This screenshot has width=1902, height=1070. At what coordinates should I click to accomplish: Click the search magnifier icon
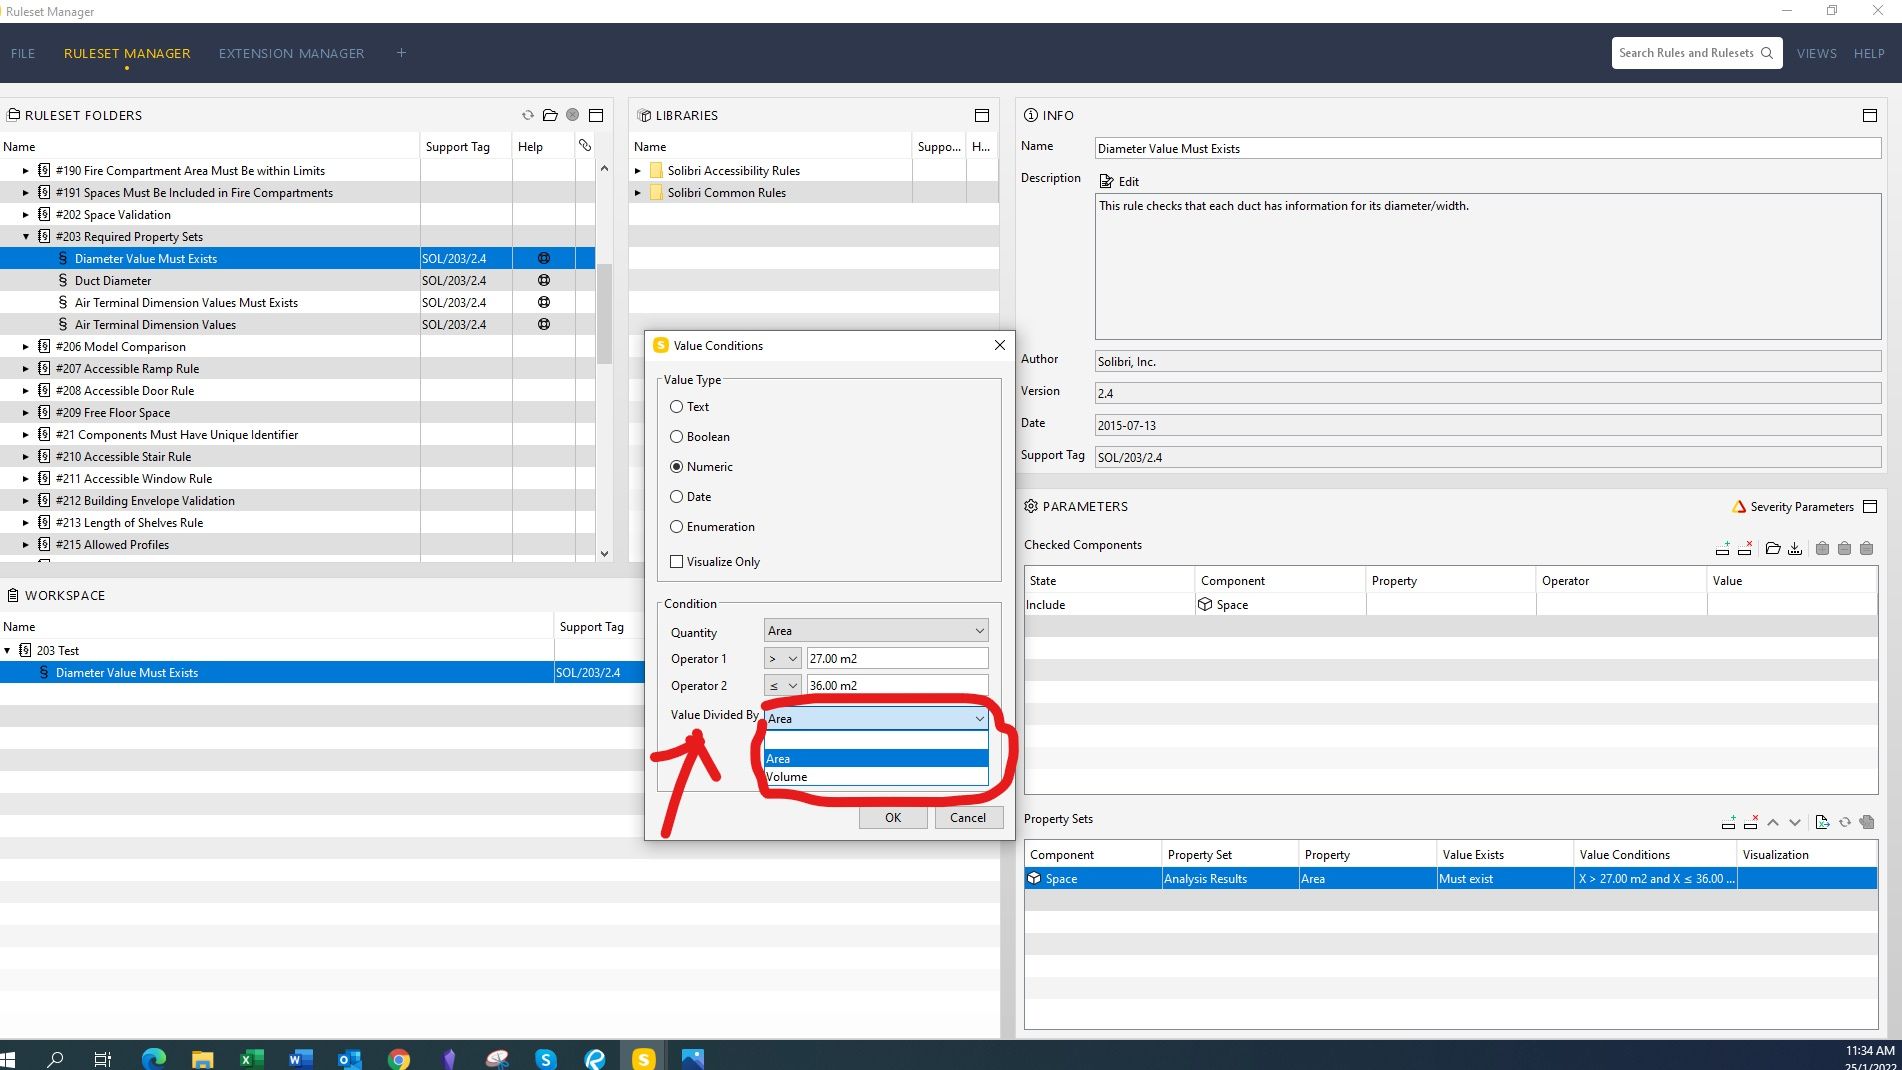coord(1767,53)
